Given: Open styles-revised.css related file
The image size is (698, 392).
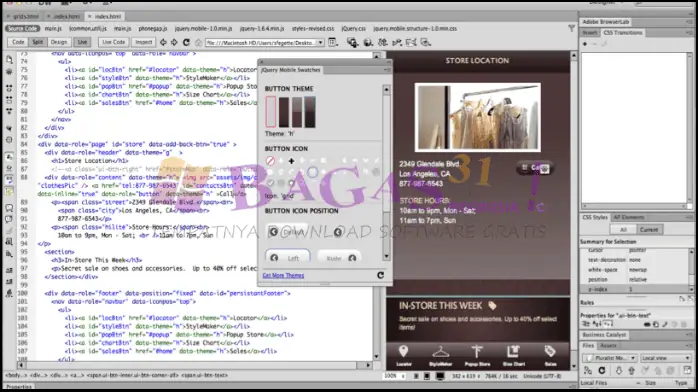Looking at the screenshot, I should point(313,28).
